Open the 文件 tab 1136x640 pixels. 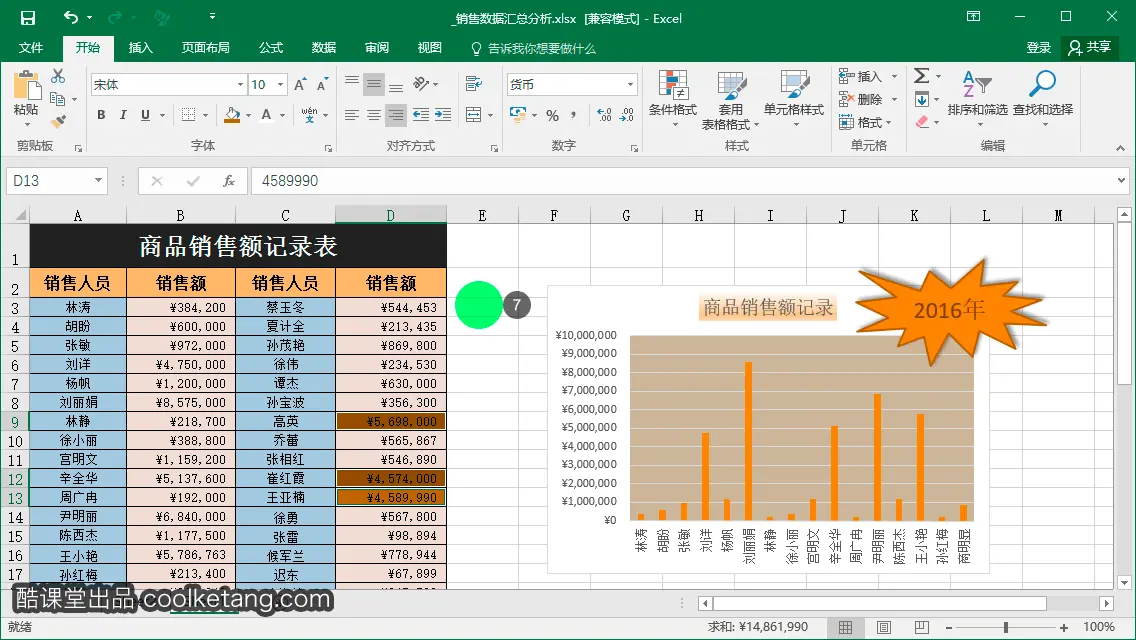click(30, 48)
